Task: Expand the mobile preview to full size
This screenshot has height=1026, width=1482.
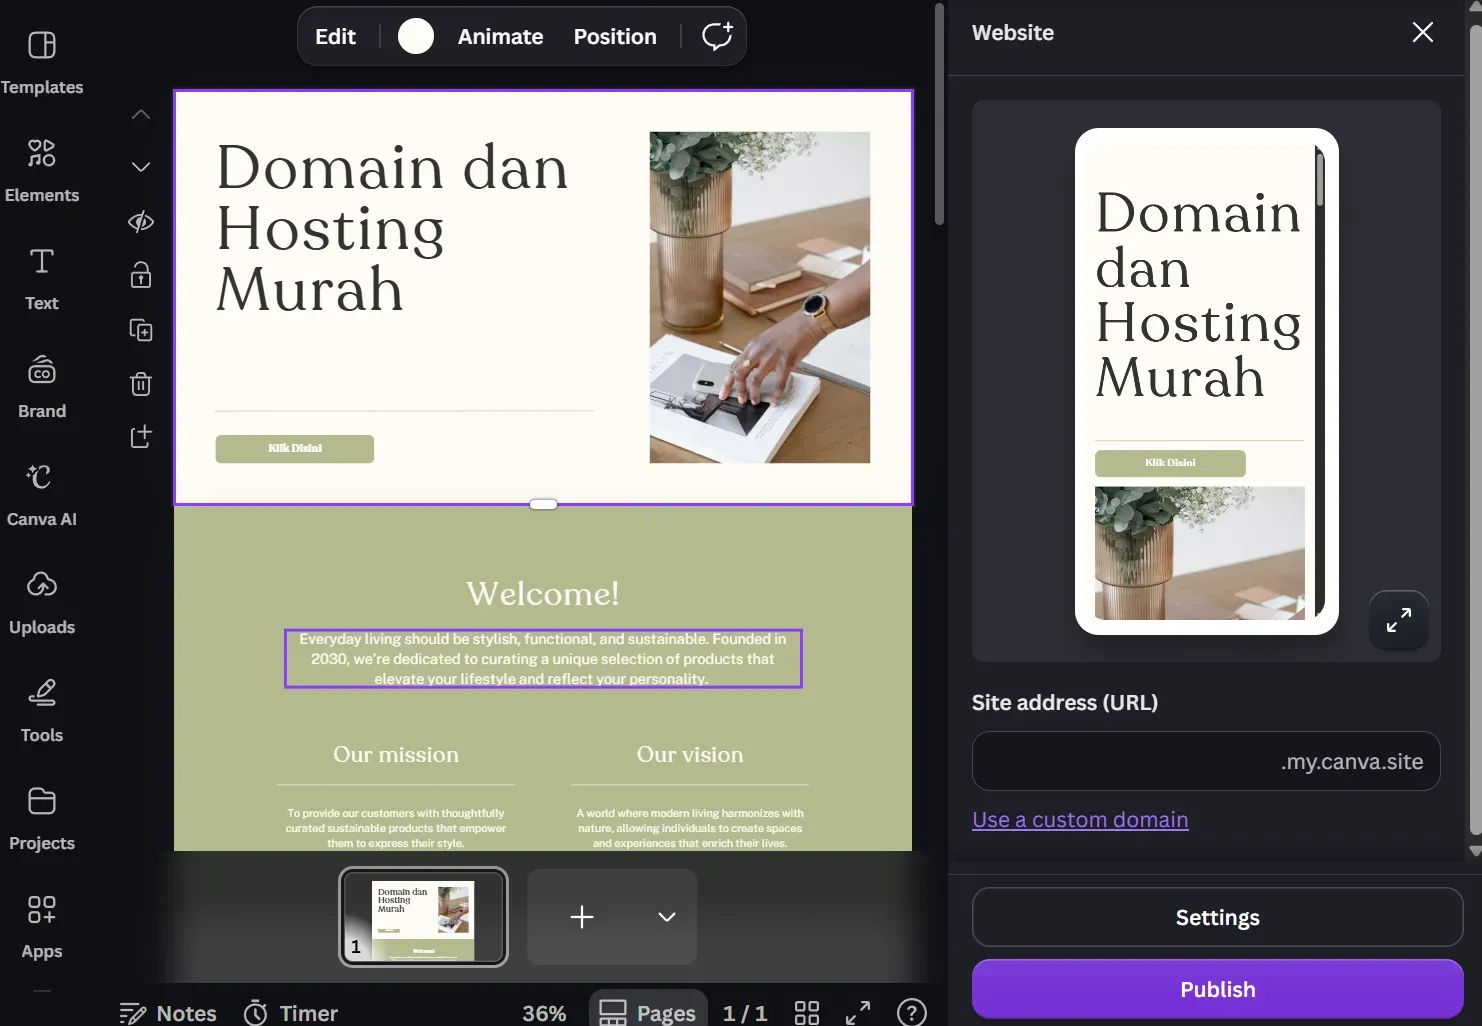Action: (1399, 620)
